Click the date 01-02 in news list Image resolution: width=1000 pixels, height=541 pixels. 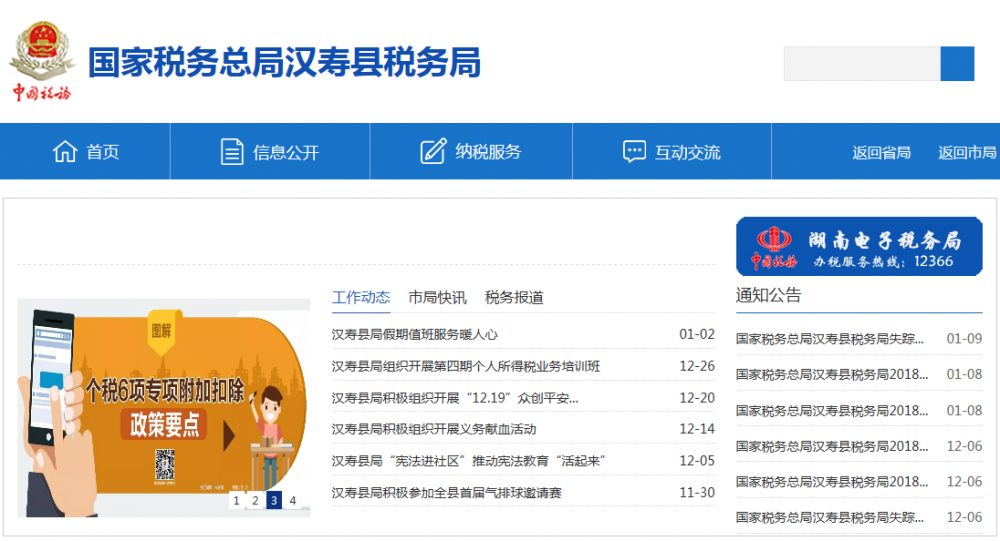pyautogui.click(x=697, y=334)
